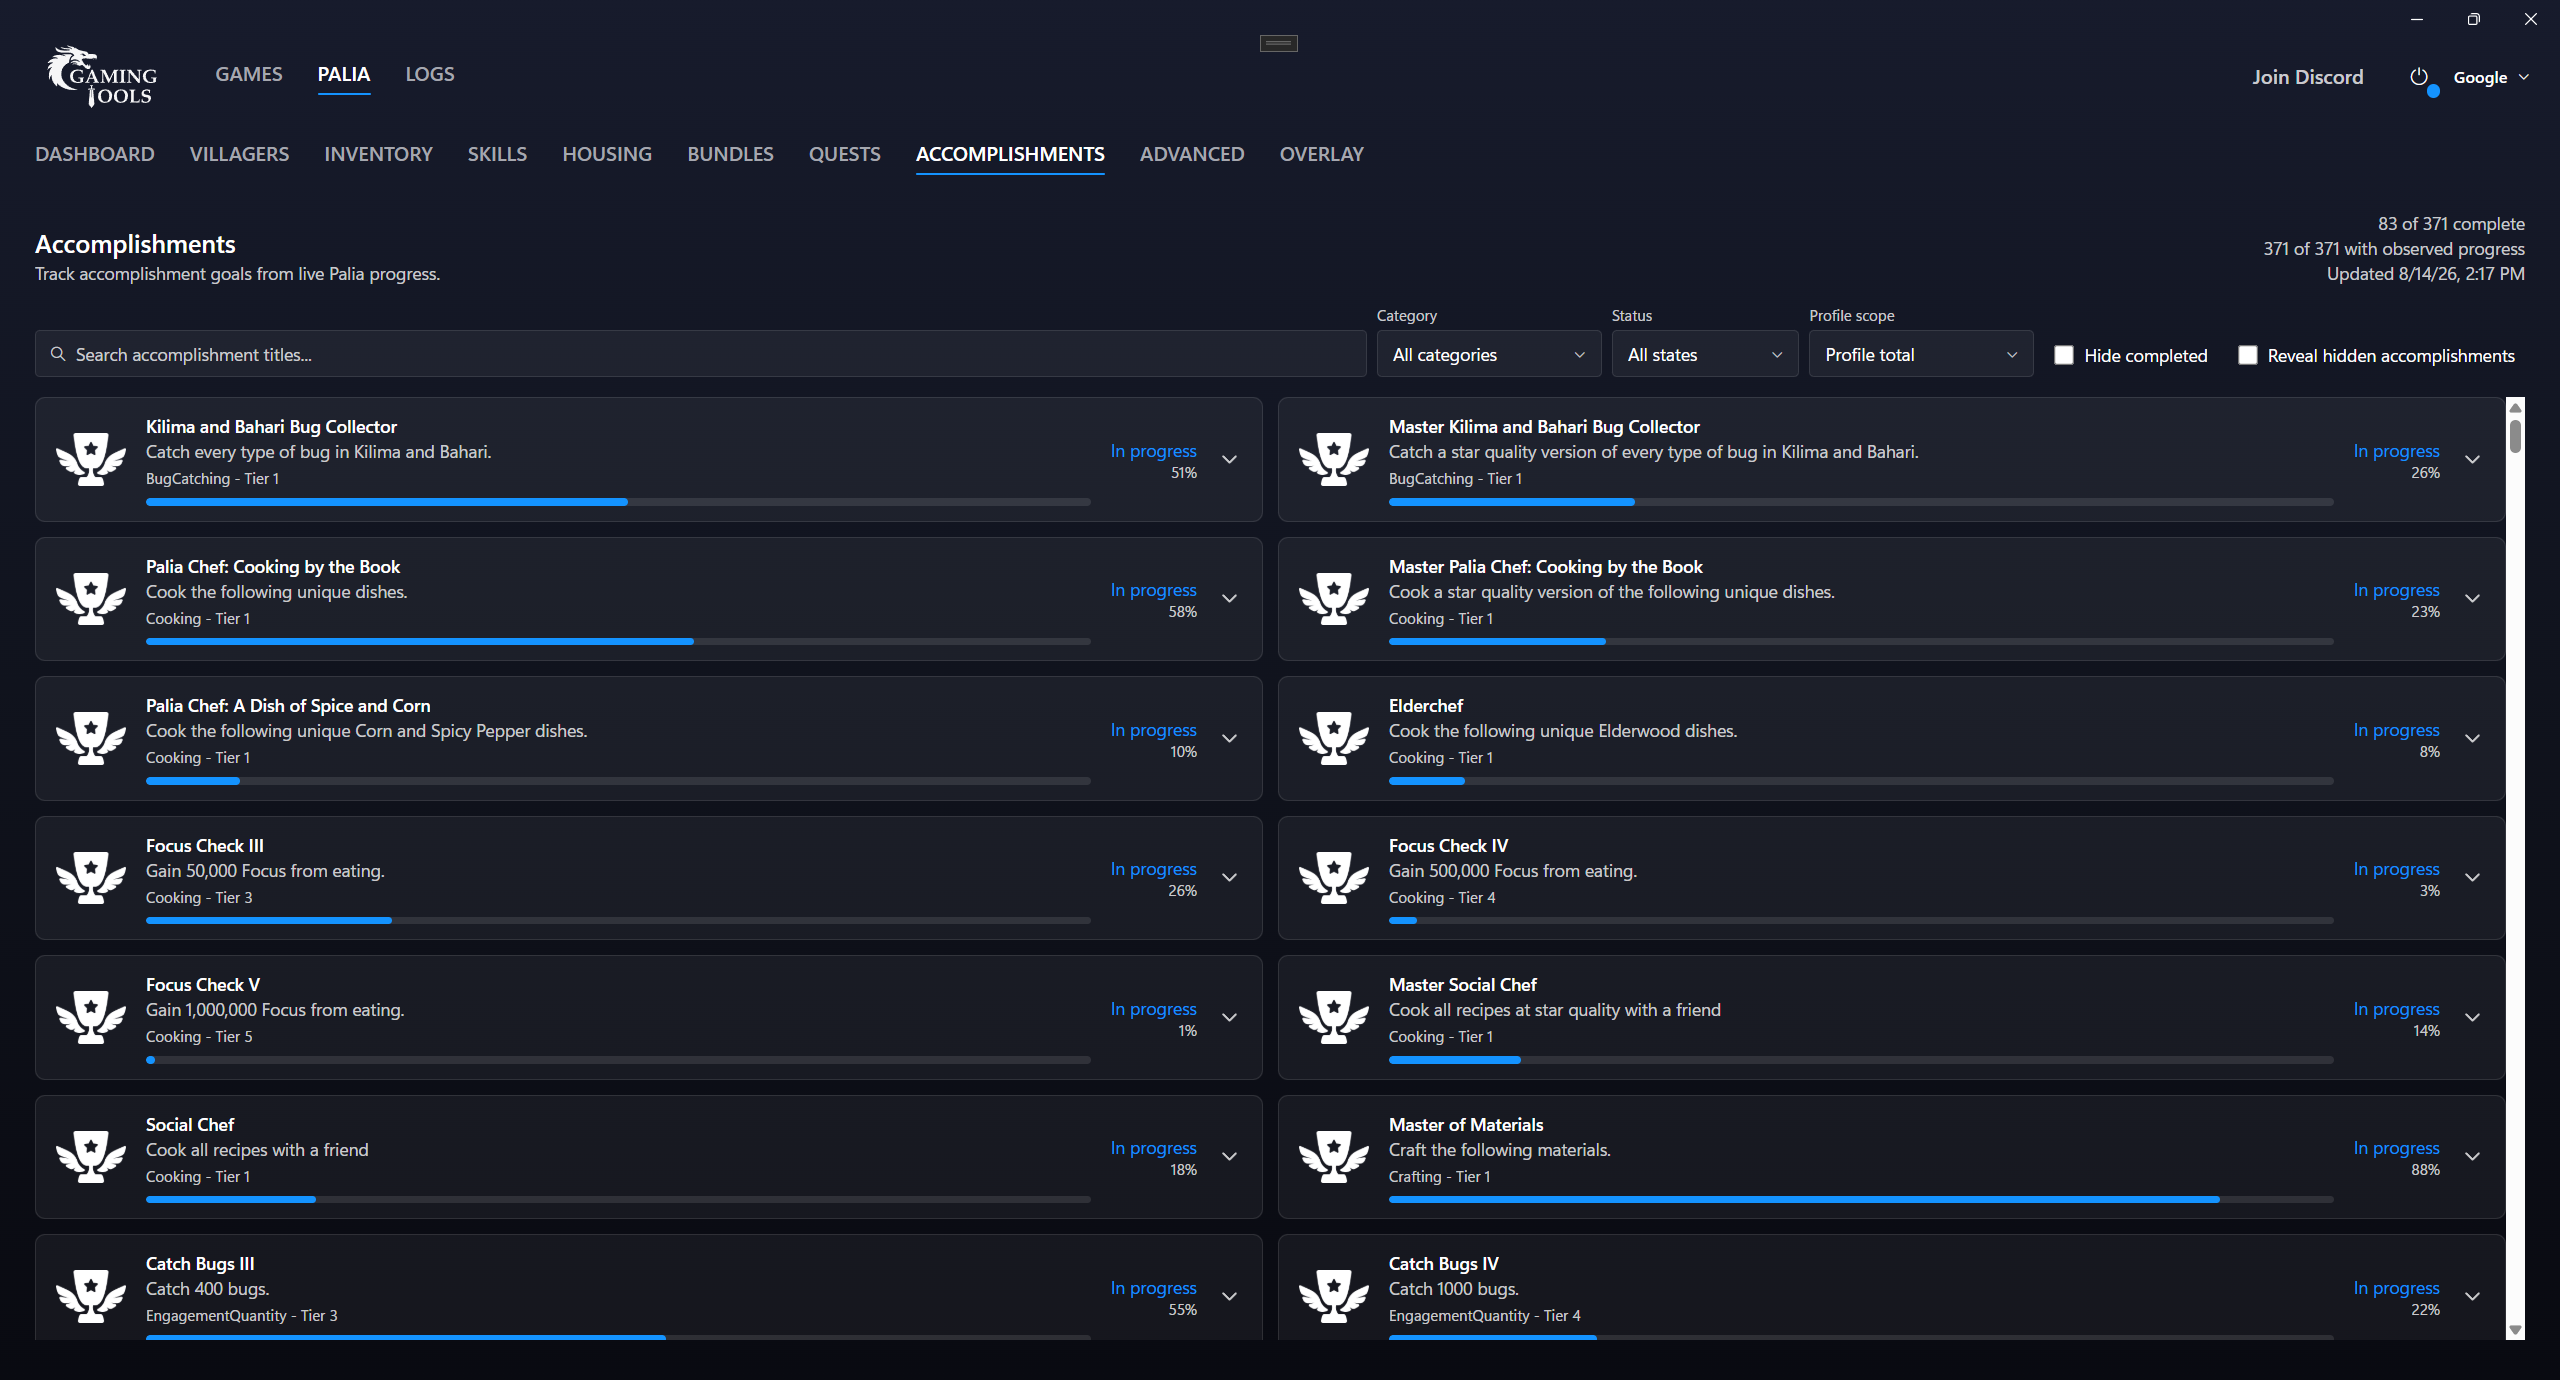This screenshot has height=1380, width=2560.
Task: Open the BUNDLES tab
Action: click(730, 154)
